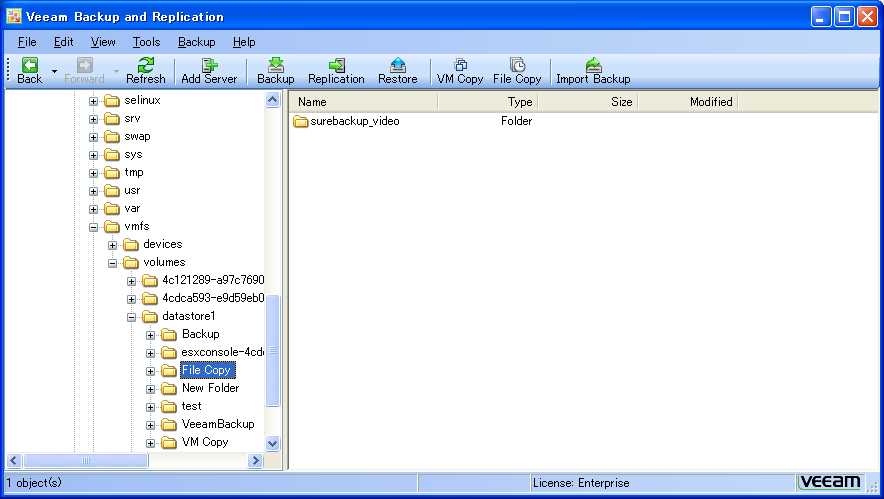884x499 pixels.
Task: Select the datastore1 folder icon
Action: click(150, 317)
